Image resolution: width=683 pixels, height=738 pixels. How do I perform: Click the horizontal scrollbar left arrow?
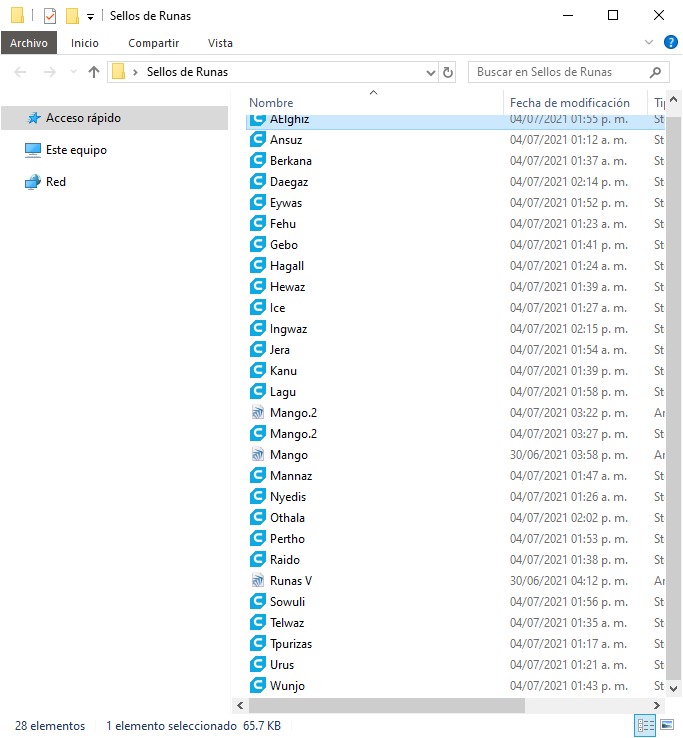[240, 705]
